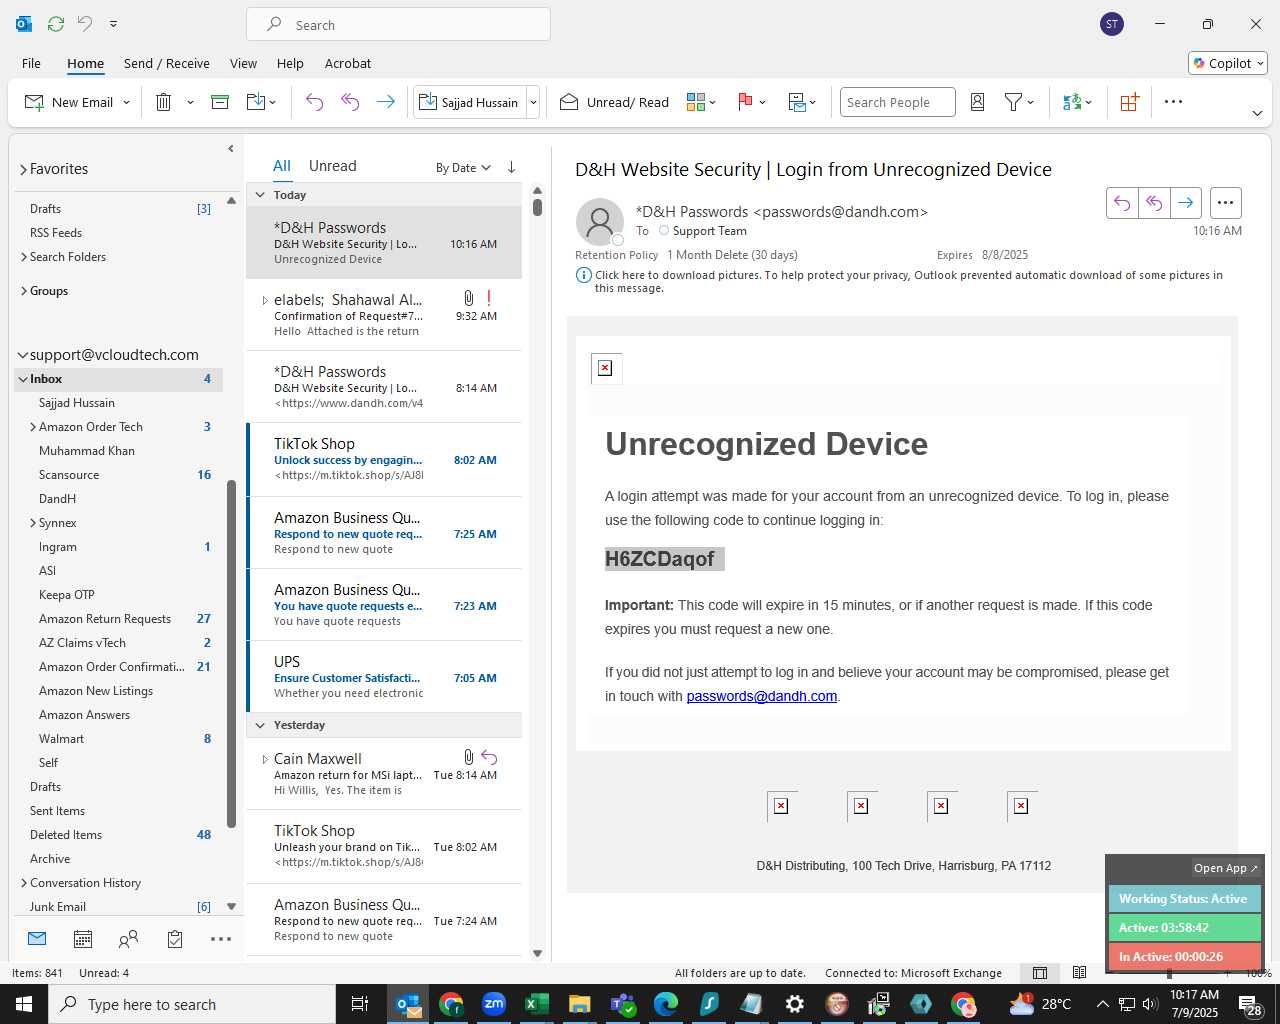Open Delete options dropdown arrow
1280x1024 pixels.
pyautogui.click(x=190, y=103)
